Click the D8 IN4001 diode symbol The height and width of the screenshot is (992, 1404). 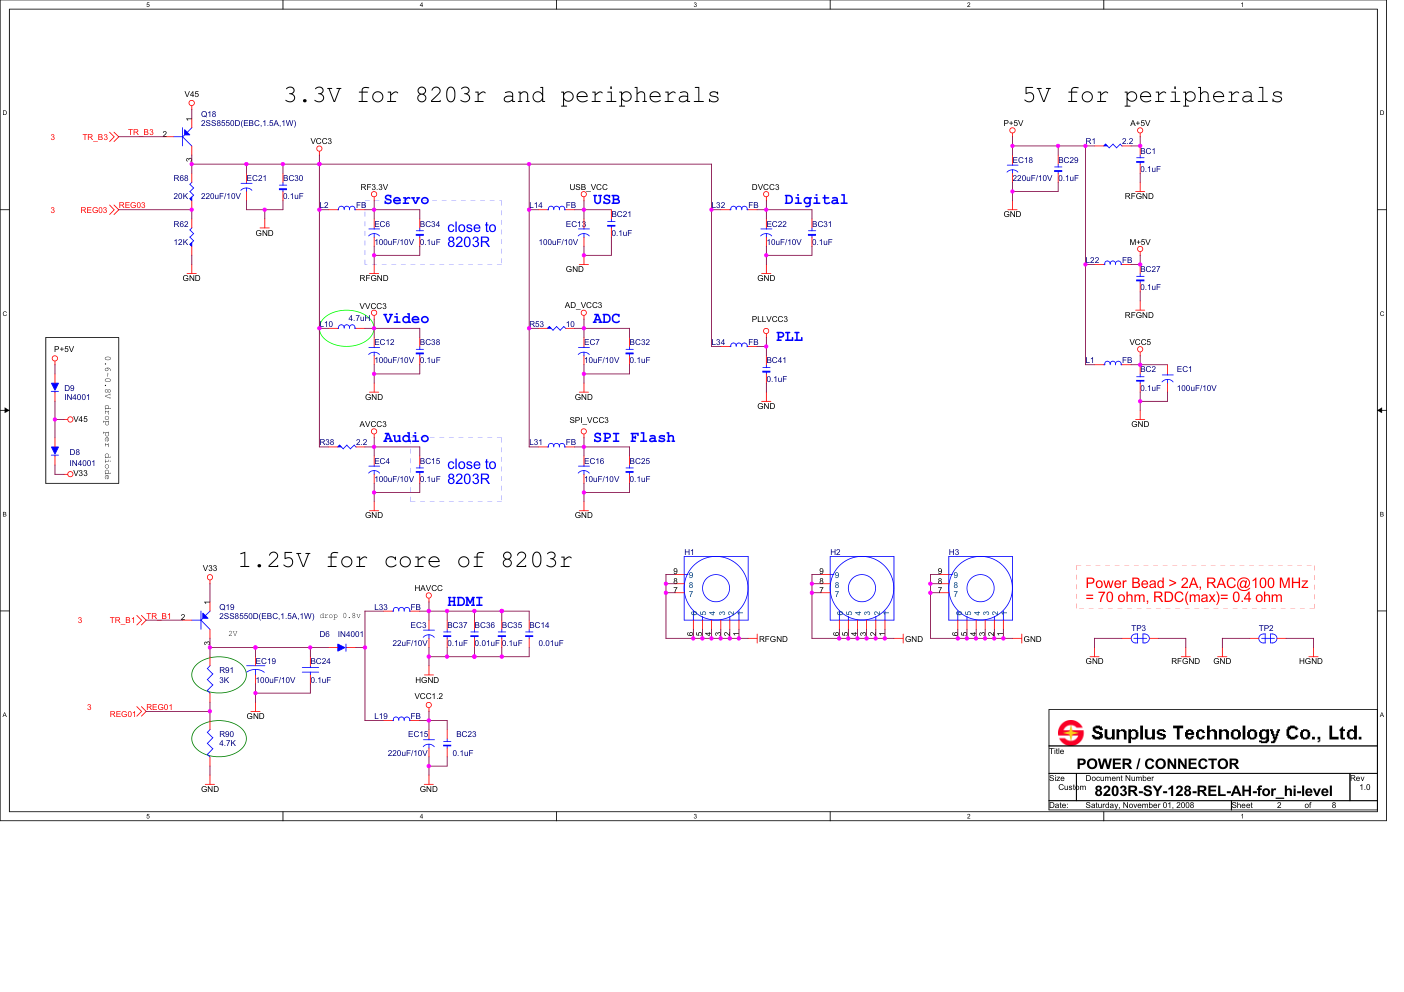[x=55, y=451]
